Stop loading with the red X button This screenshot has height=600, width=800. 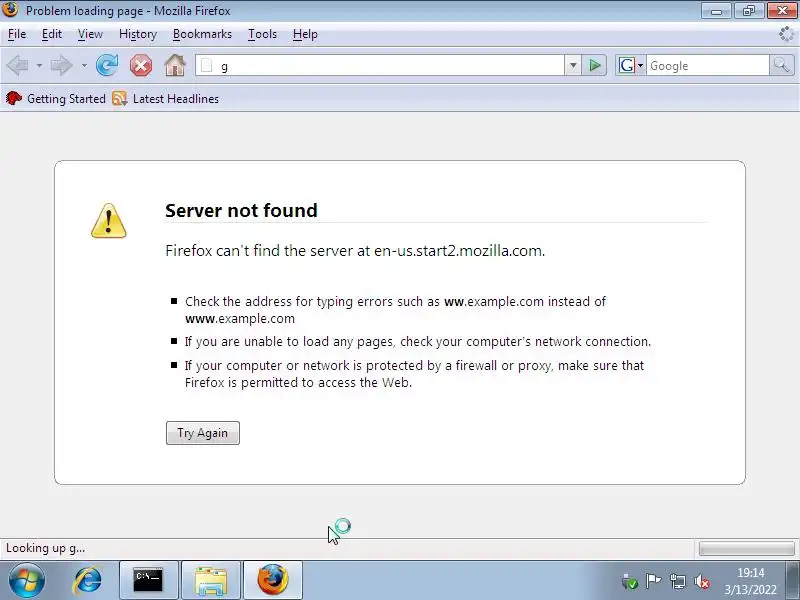point(141,65)
